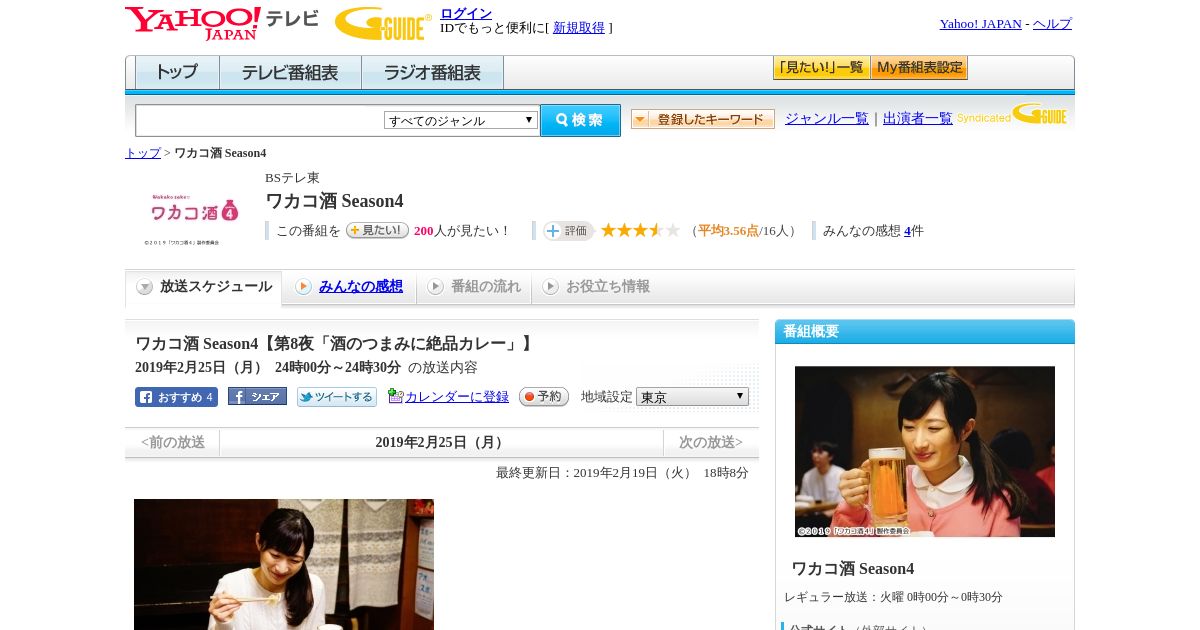Select the テレビ番組表 navigation tab
The image size is (1200, 630).
pyautogui.click(x=290, y=73)
